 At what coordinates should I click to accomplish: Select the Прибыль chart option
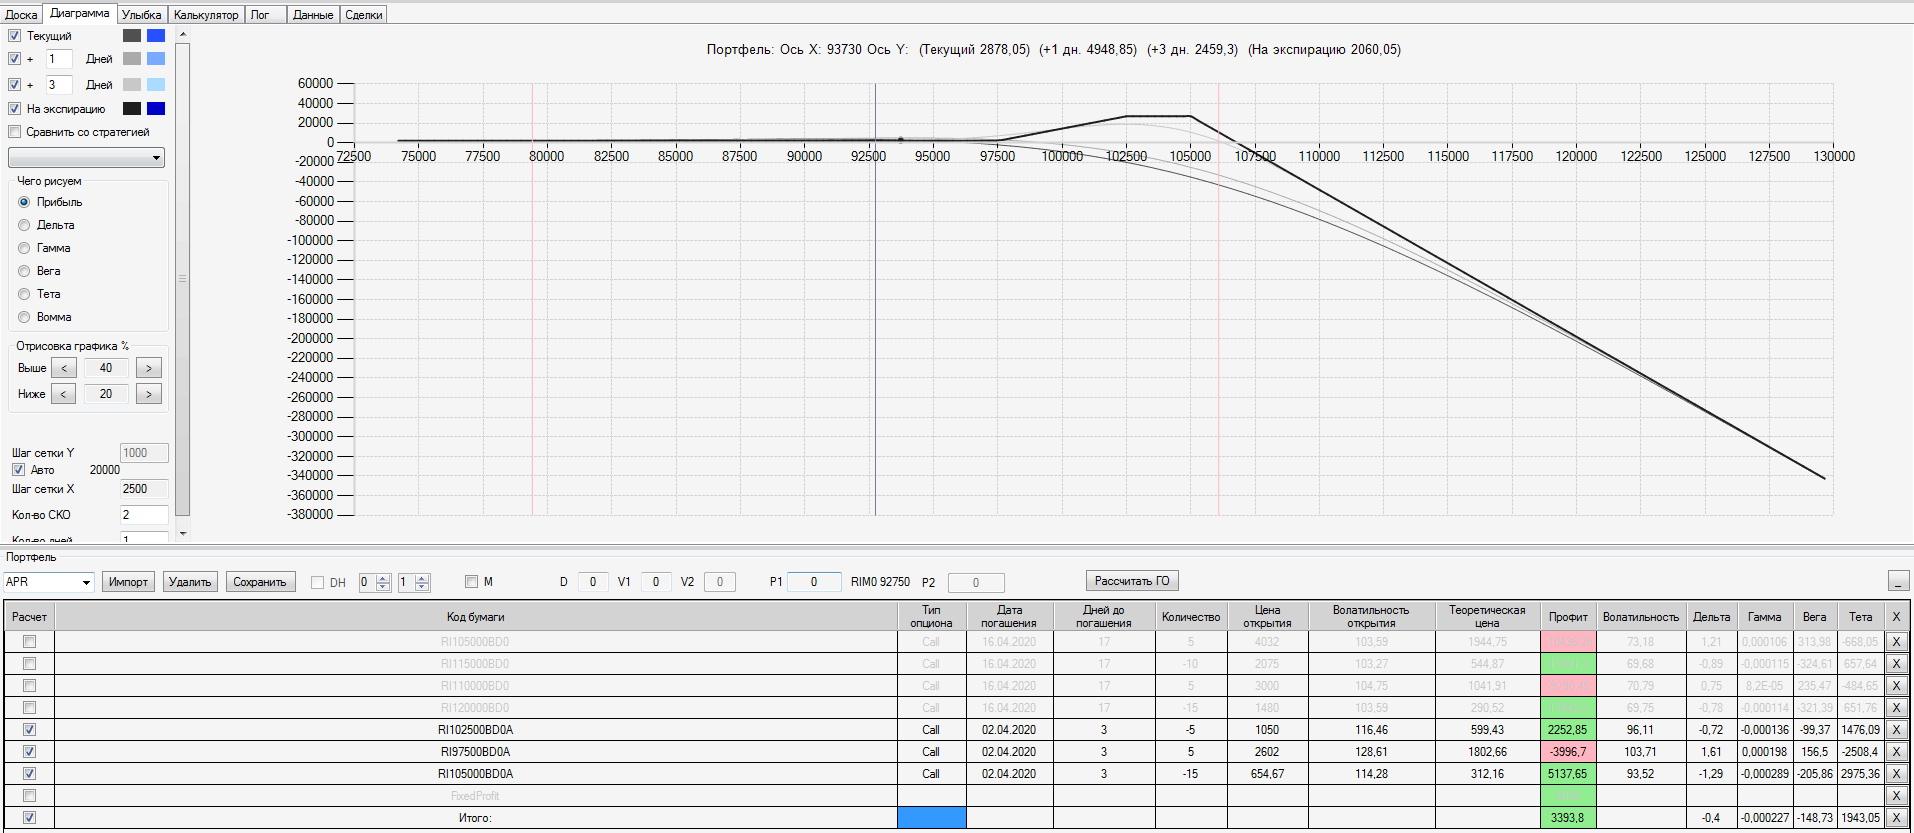click(x=24, y=202)
